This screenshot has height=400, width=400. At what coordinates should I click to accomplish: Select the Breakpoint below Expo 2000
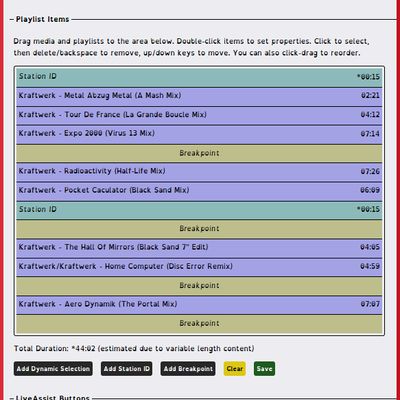click(x=199, y=154)
